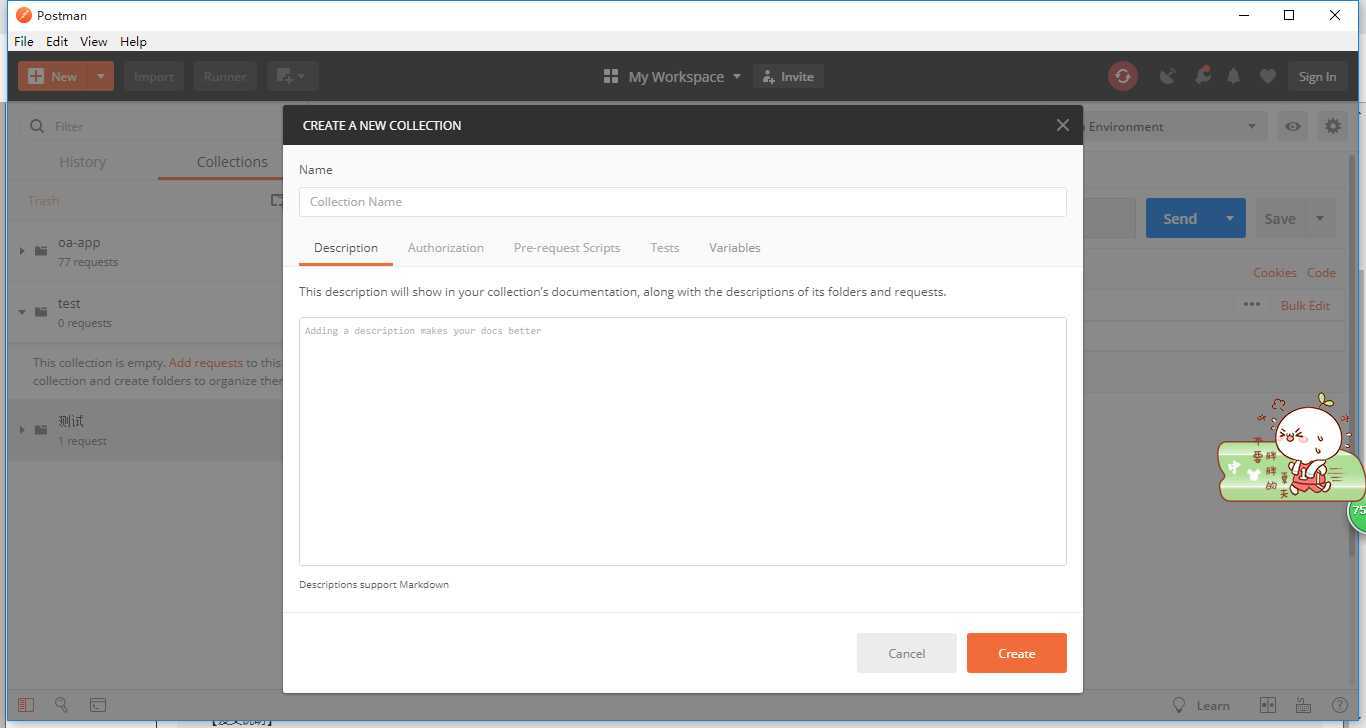Open the Edit menu

(57, 41)
